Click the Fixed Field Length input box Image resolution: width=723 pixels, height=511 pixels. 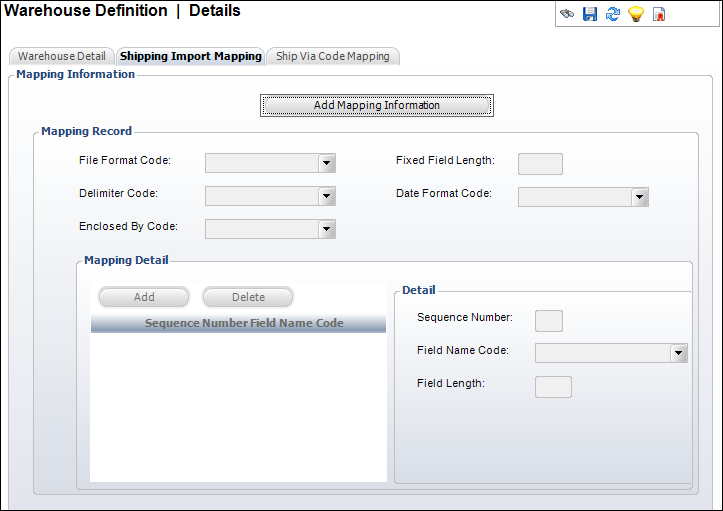540,164
